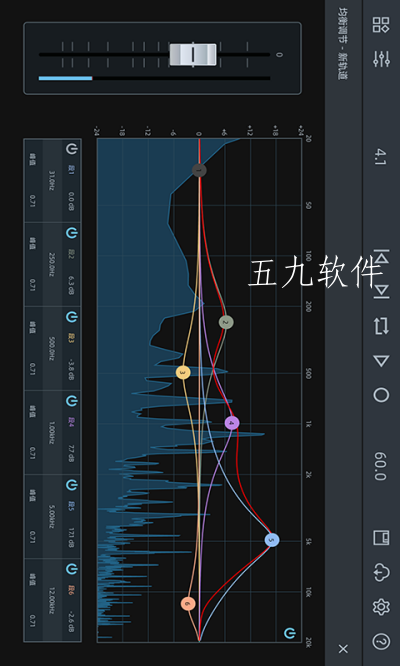Open the 峰值 filter type of band 3
The height and width of the screenshot is (666, 400).
[x=33, y=327]
